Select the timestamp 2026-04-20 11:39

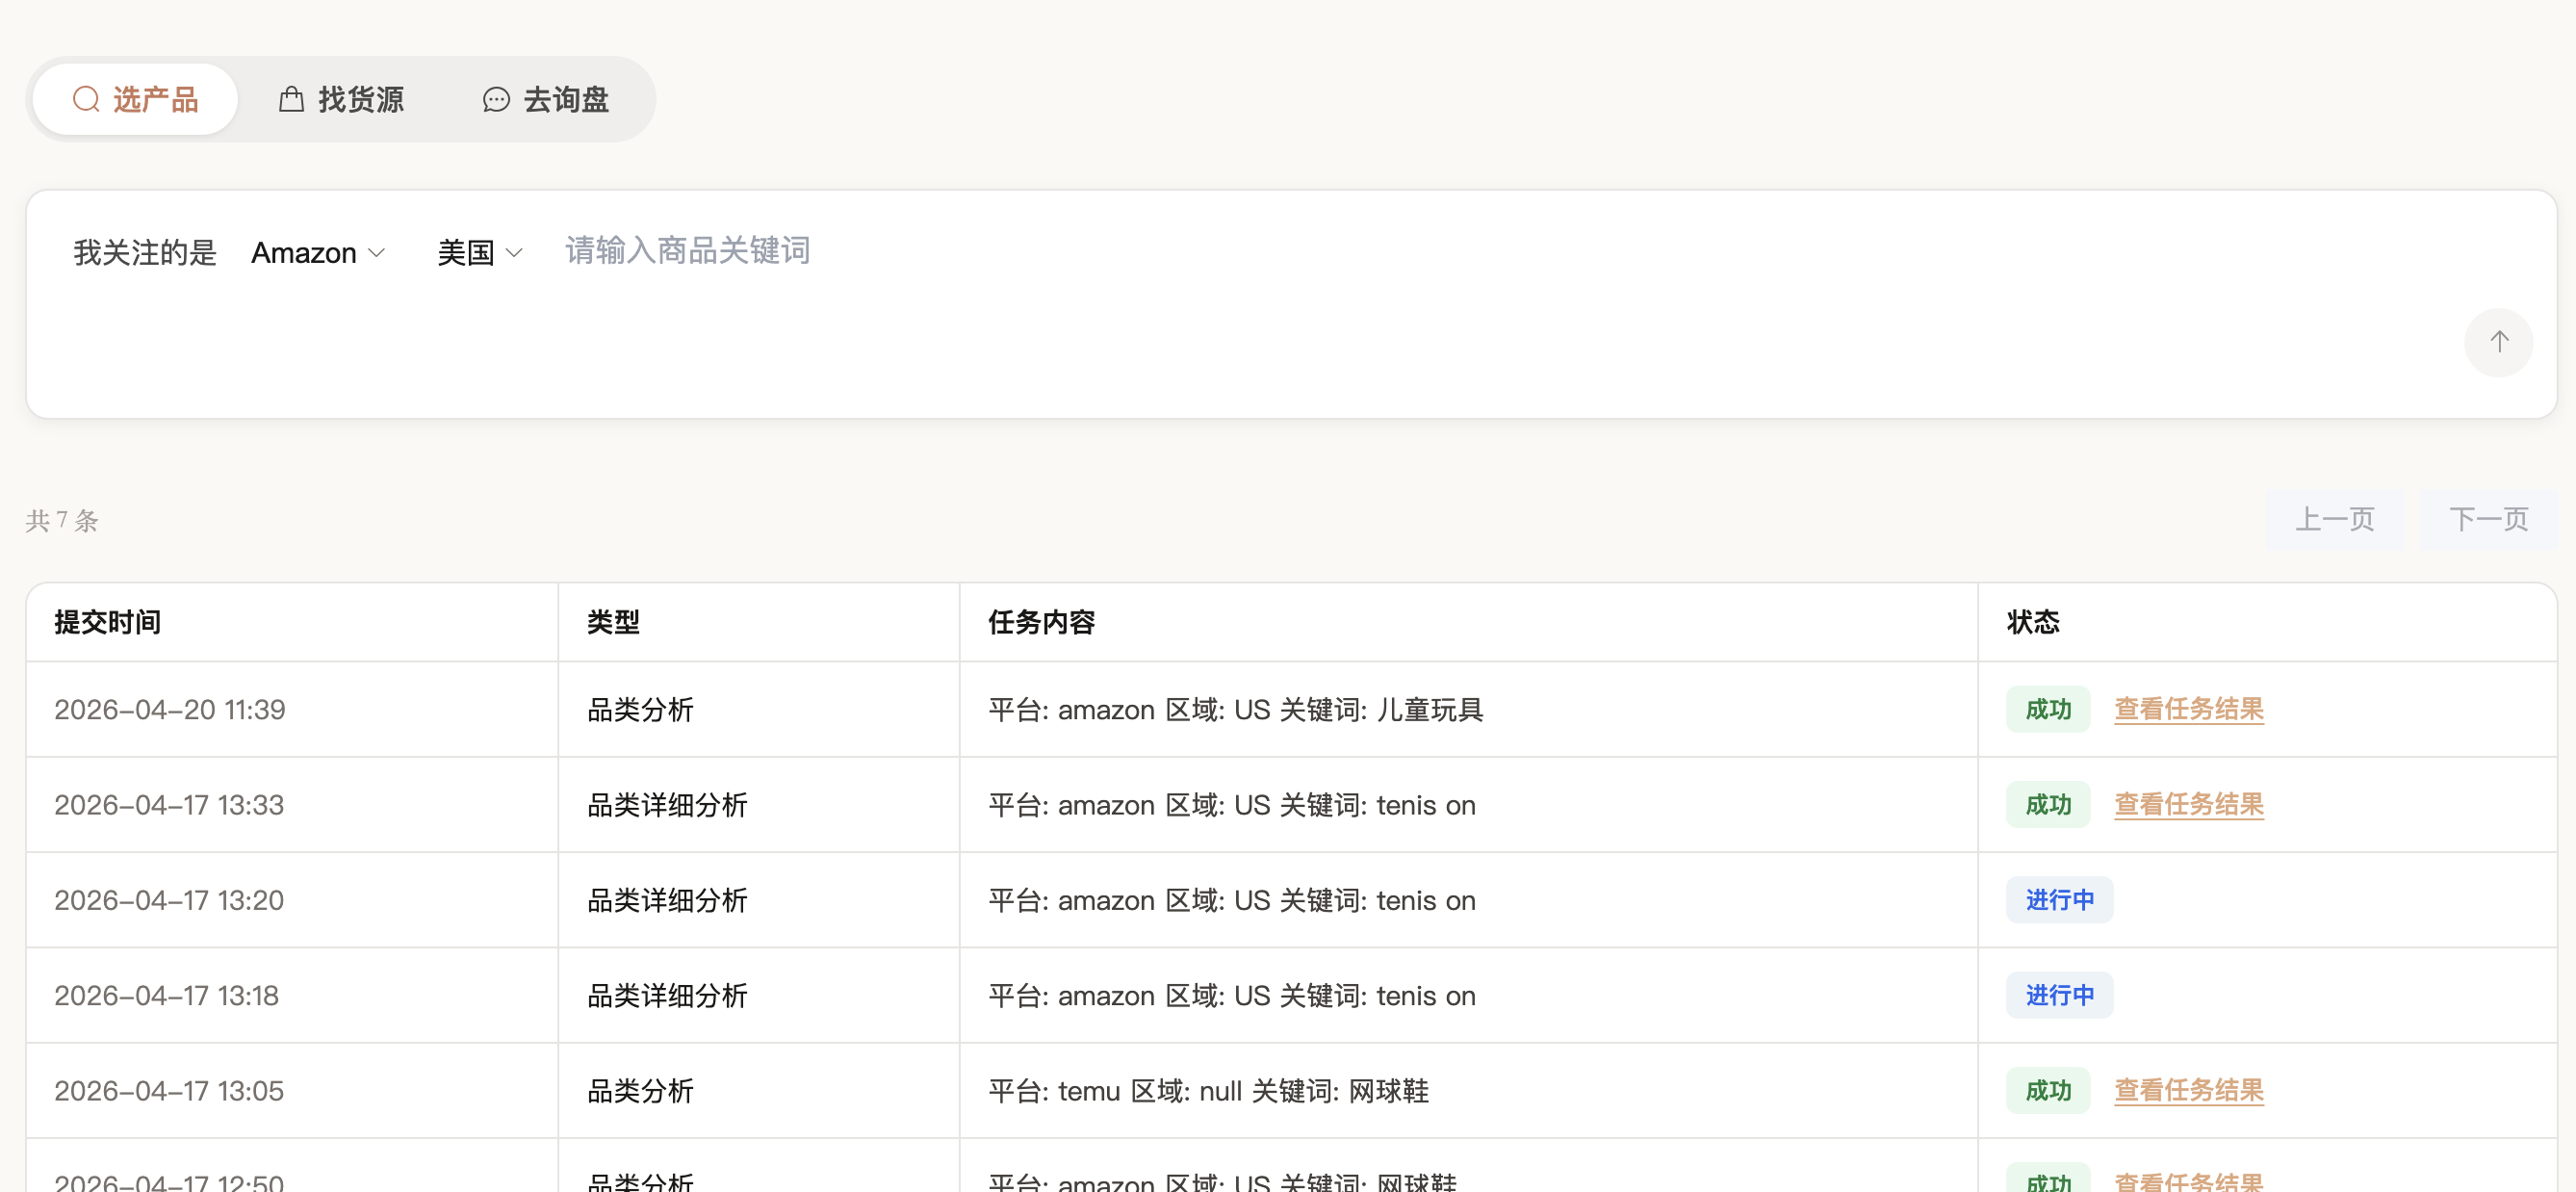pos(170,709)
